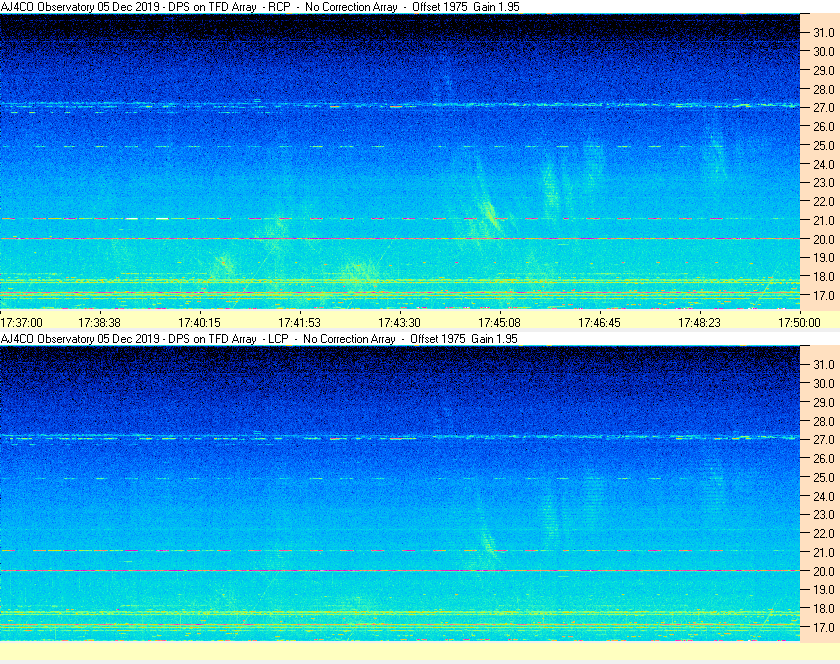
Task: Click the RCP spectrogram title text
Action: pyautogui.click(x=260, y=7)
